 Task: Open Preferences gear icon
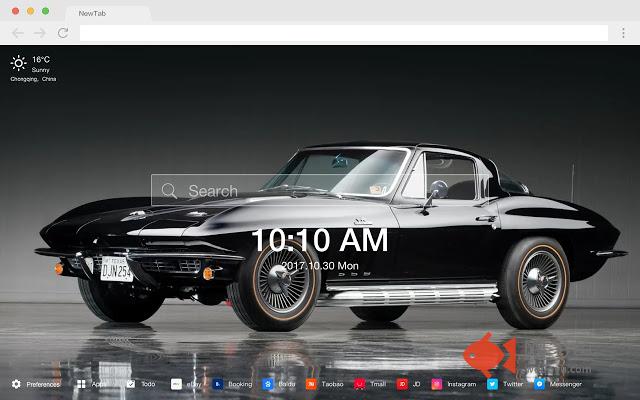tap(16, 384)
